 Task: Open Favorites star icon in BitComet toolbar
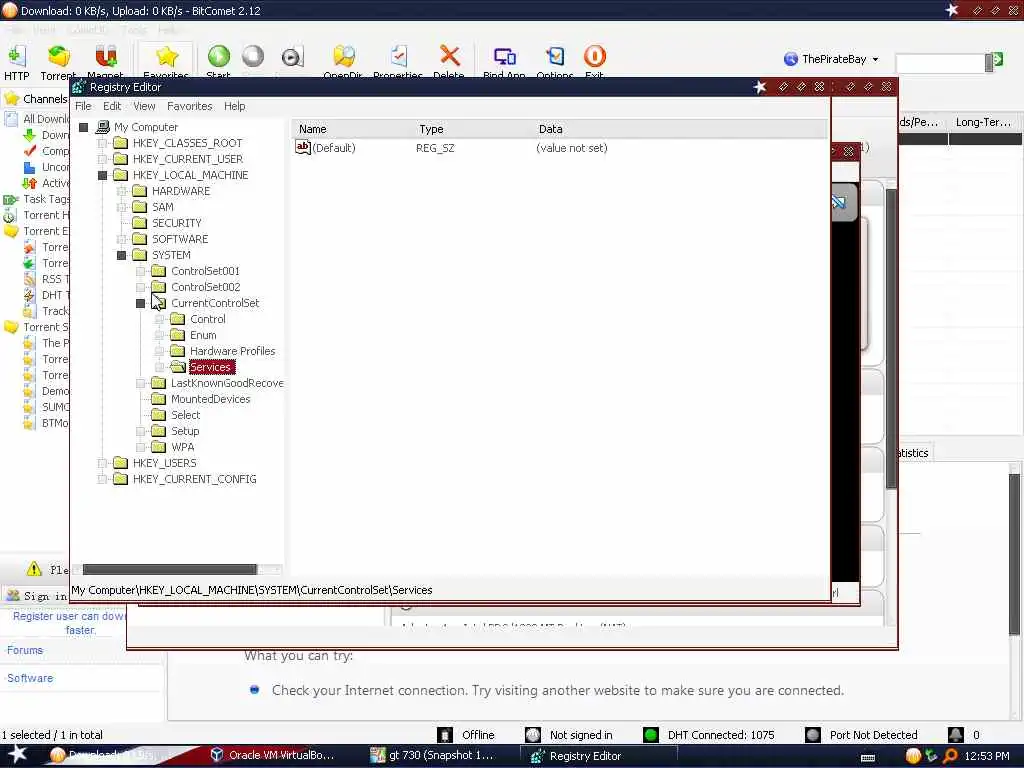coord(166,57)
